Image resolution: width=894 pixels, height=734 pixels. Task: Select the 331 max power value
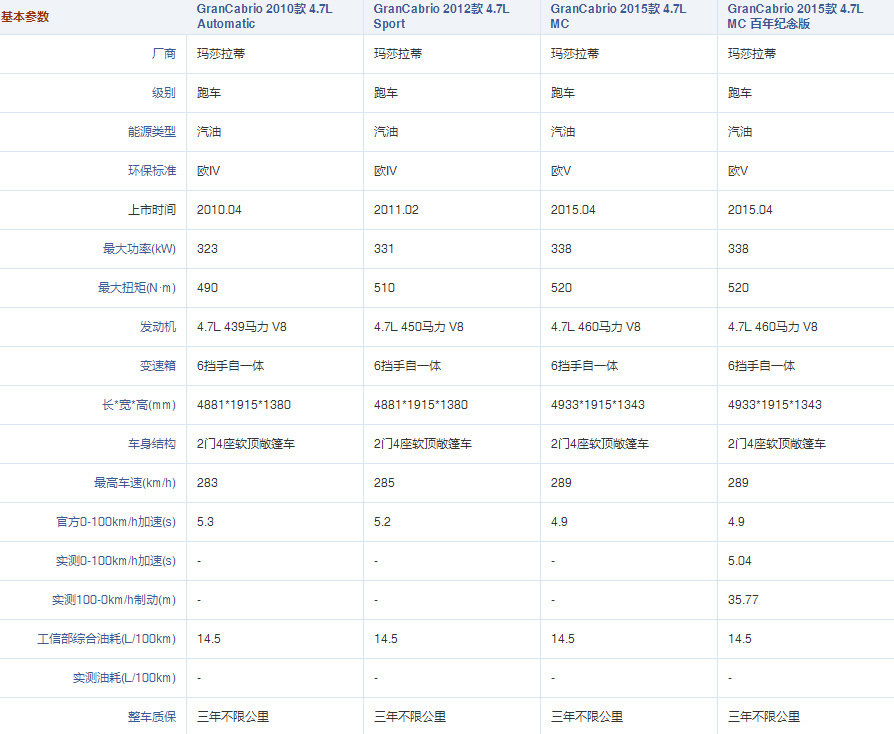tap(384, 249)
